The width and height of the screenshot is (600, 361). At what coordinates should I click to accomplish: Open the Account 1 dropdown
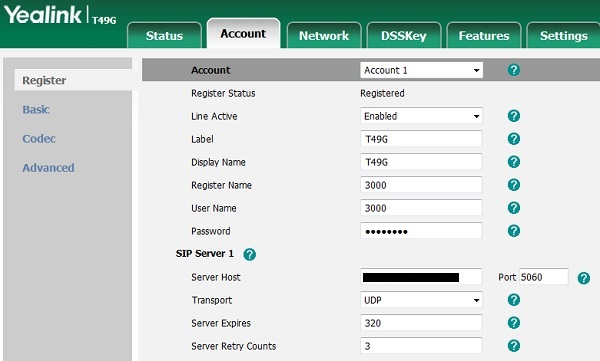coord(421,70)
